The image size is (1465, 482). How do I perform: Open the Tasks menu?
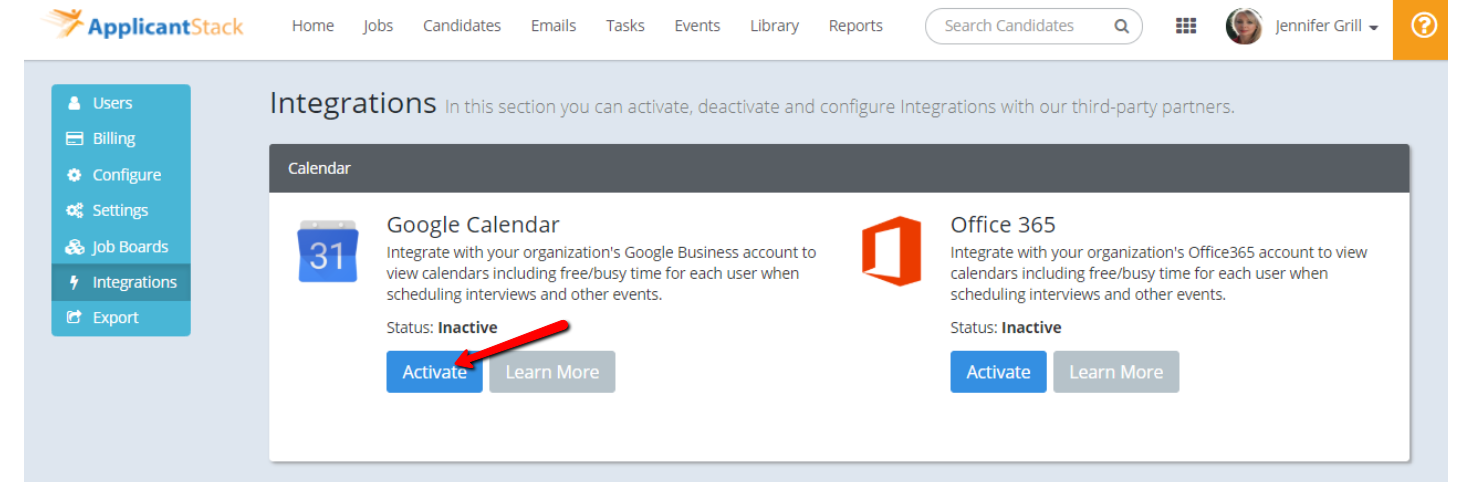(625, 26)
